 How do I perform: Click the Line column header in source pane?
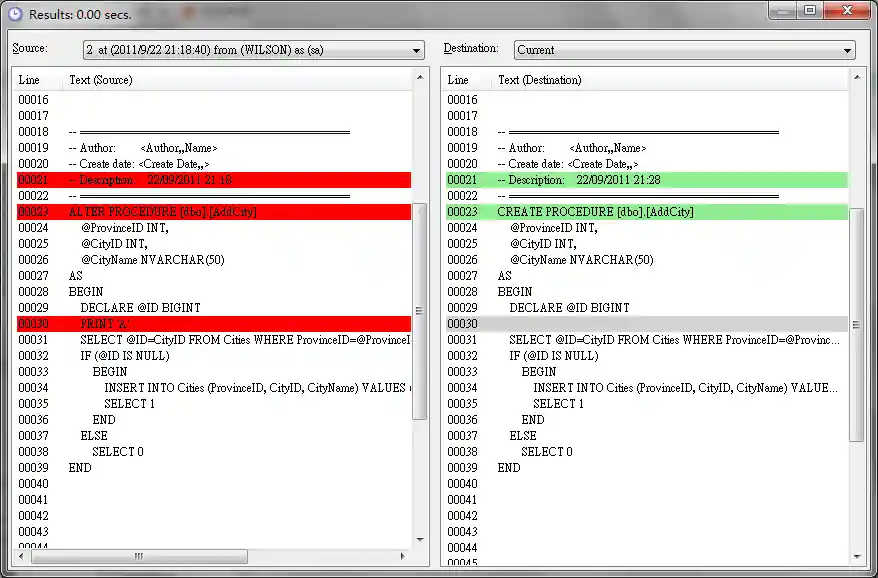(29, 80)
